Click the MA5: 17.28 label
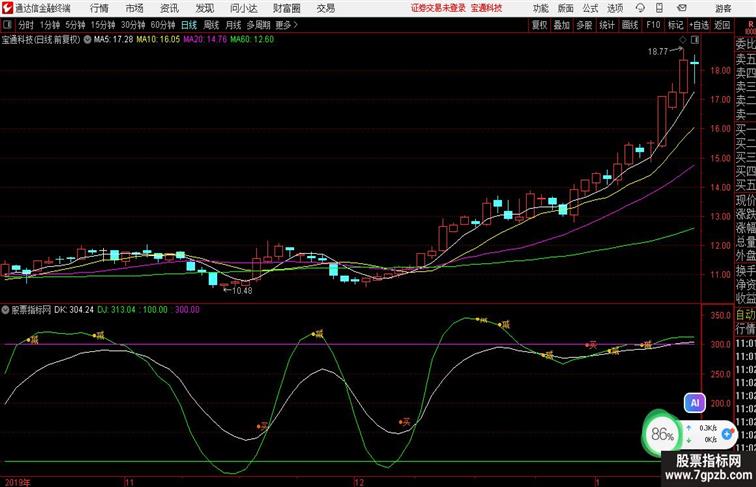Screen dimensions: 756x487 coord(113,40)
